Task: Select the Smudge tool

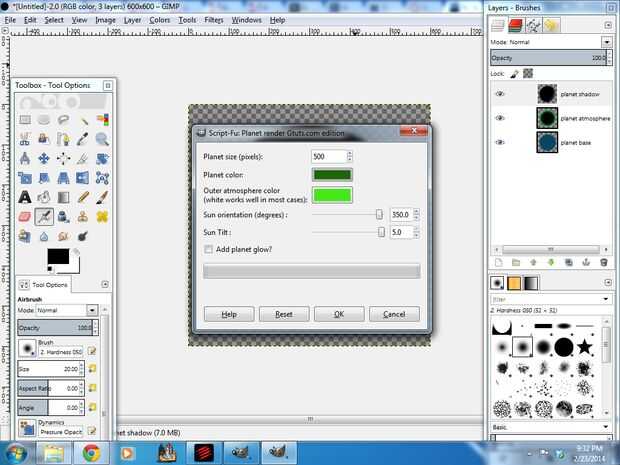Action: coord(63,236)
